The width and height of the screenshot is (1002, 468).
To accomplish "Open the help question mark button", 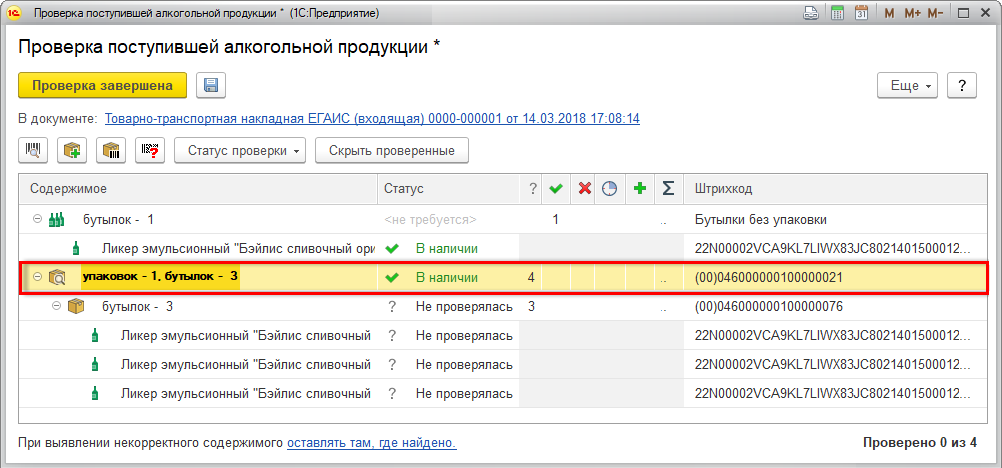I will pos(961,86).
